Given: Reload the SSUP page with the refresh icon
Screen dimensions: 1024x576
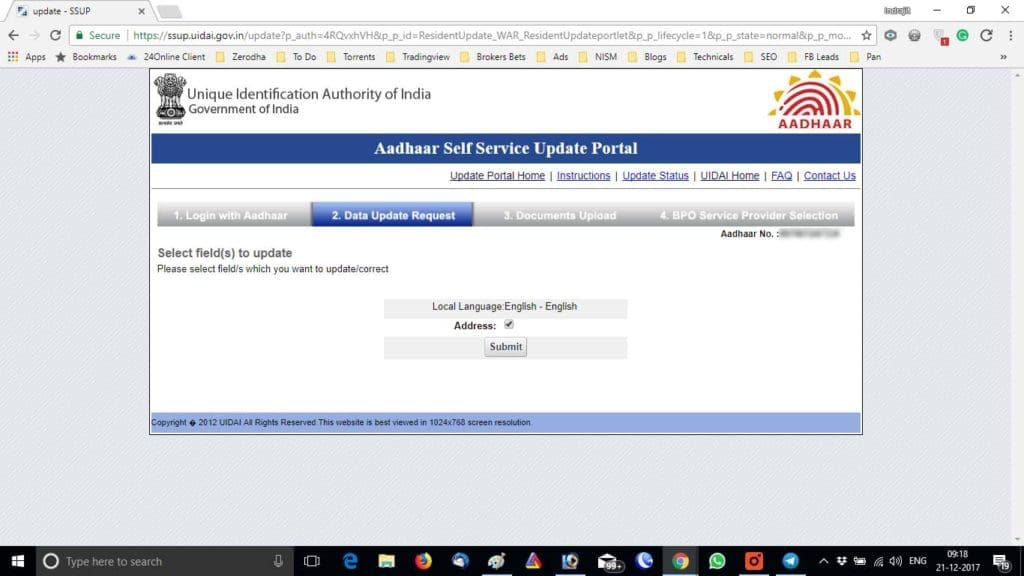Looking at the screenshot, I should (58, 33).
